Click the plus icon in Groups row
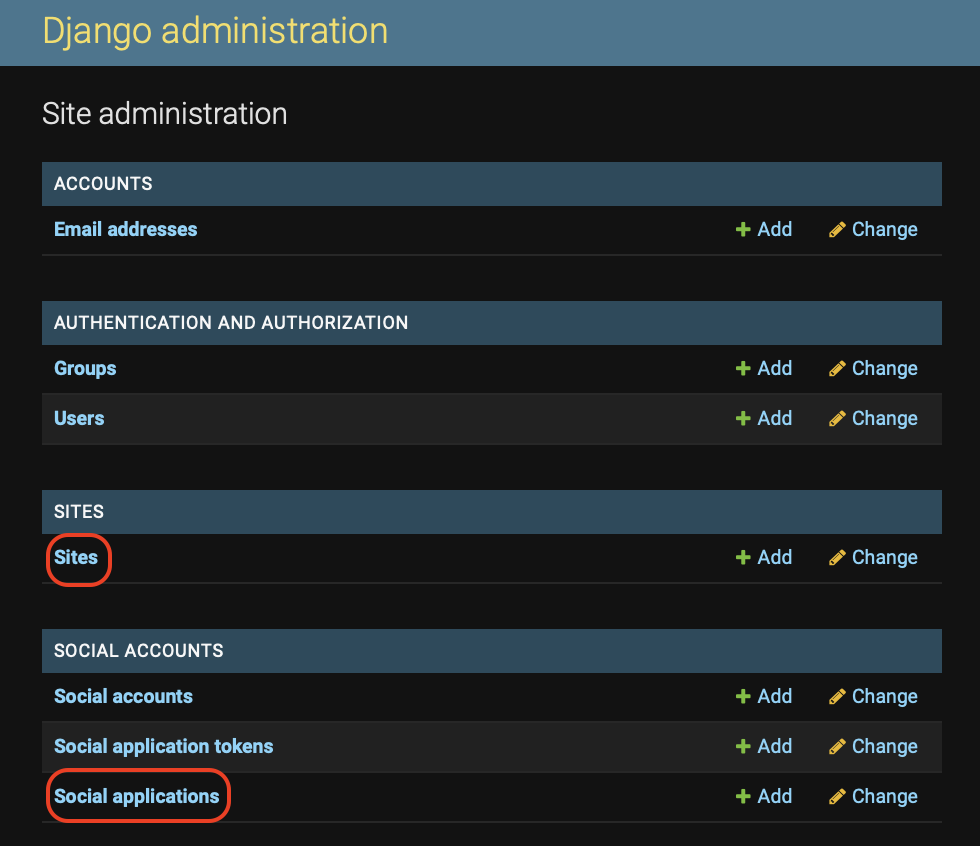This screenshot has height=846, width=980. click(x=742, y=368)
